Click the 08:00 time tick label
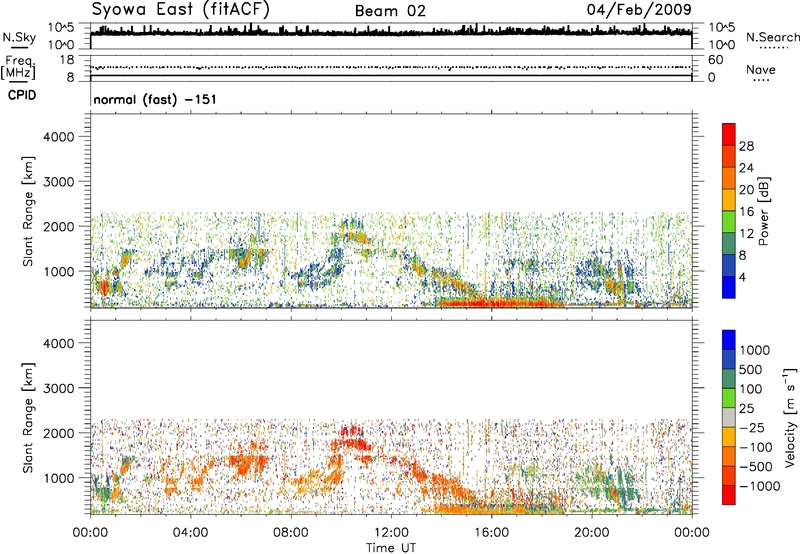 [291, 533]
